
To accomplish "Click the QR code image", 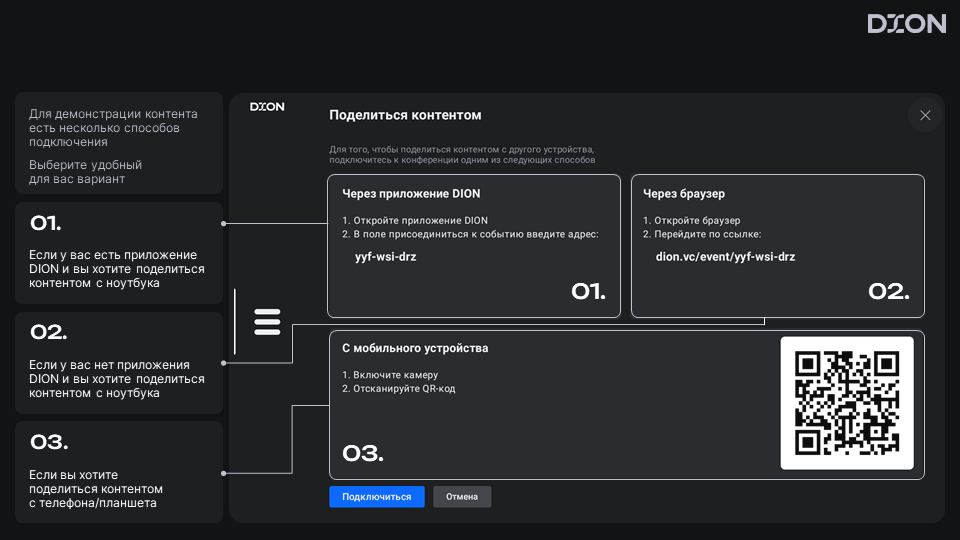I will [847, 403].
